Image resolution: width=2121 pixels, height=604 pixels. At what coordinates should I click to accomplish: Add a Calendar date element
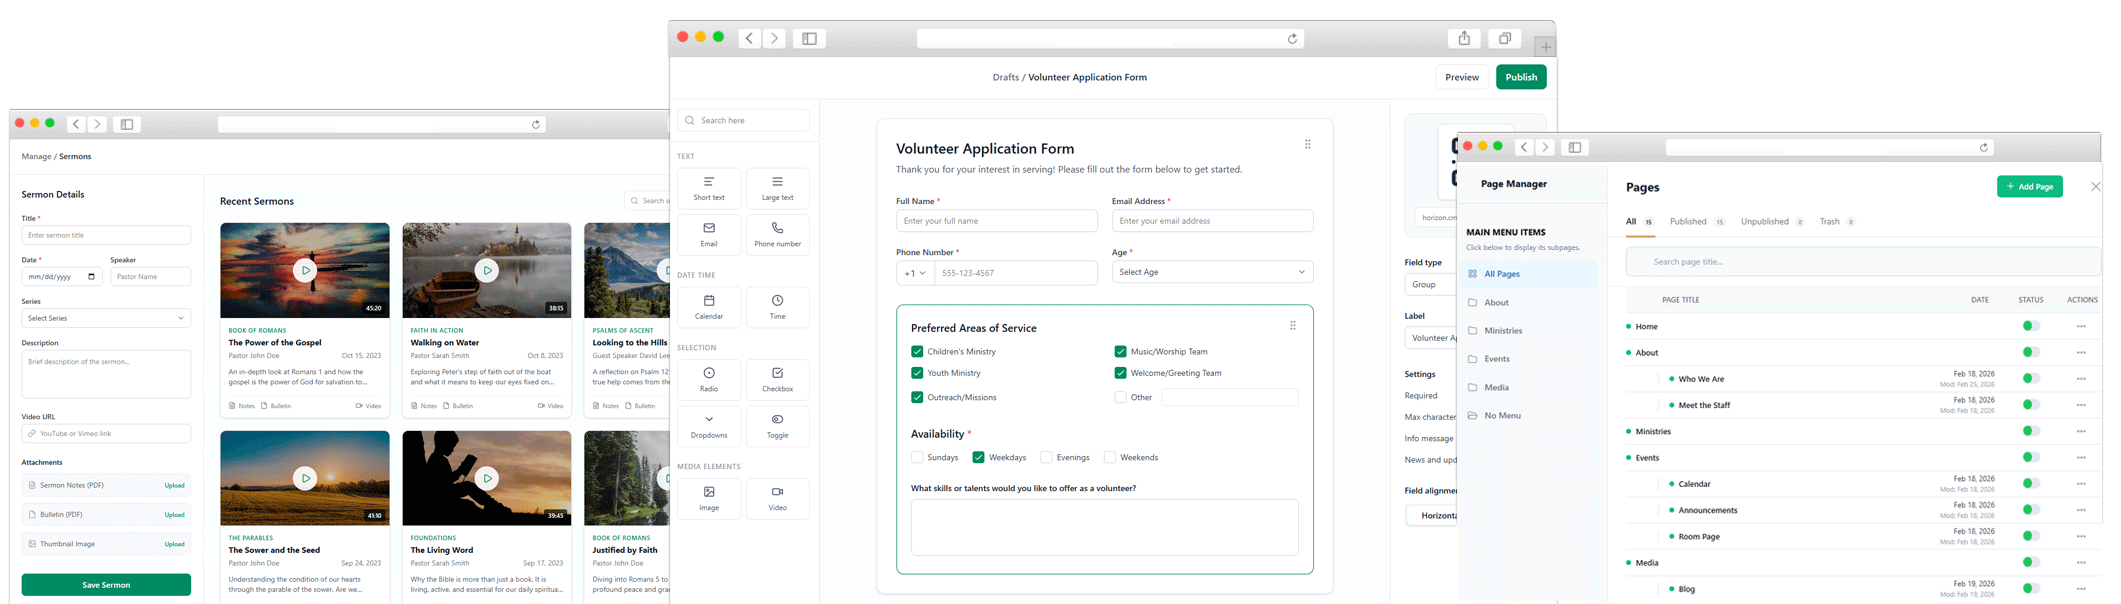[x=709, y=307]
